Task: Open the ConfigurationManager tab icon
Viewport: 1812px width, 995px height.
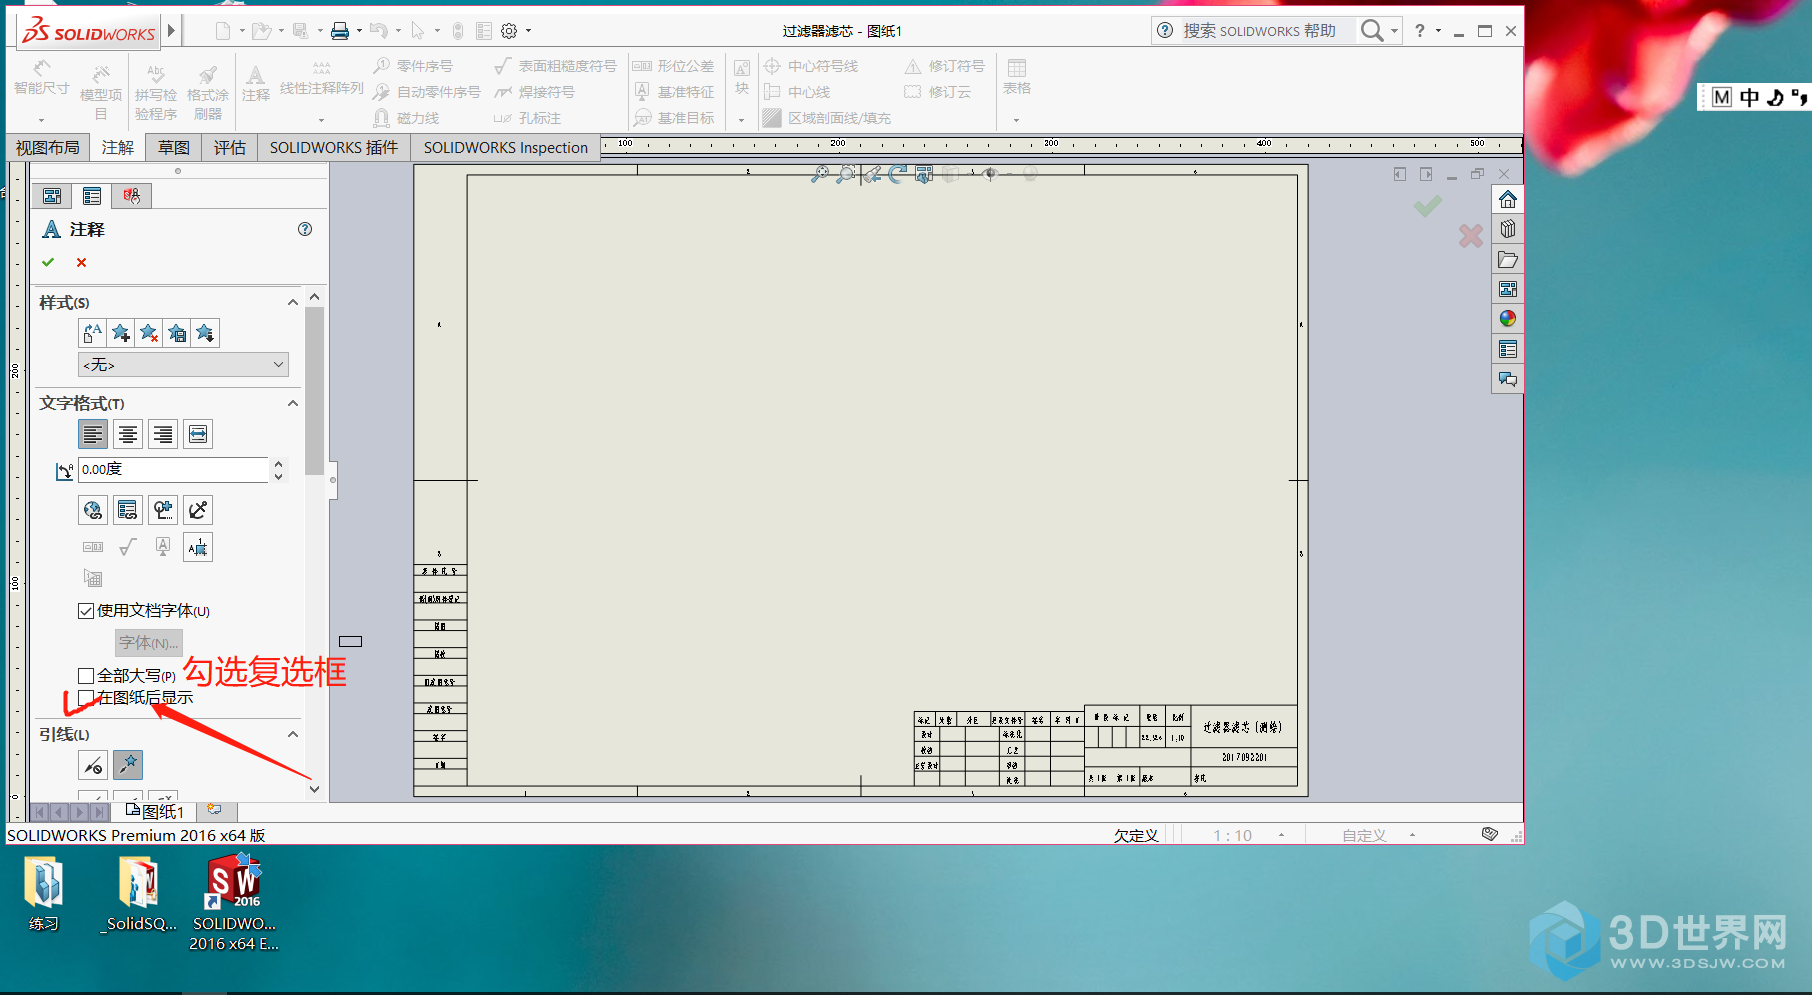Action: coord(131,196)
